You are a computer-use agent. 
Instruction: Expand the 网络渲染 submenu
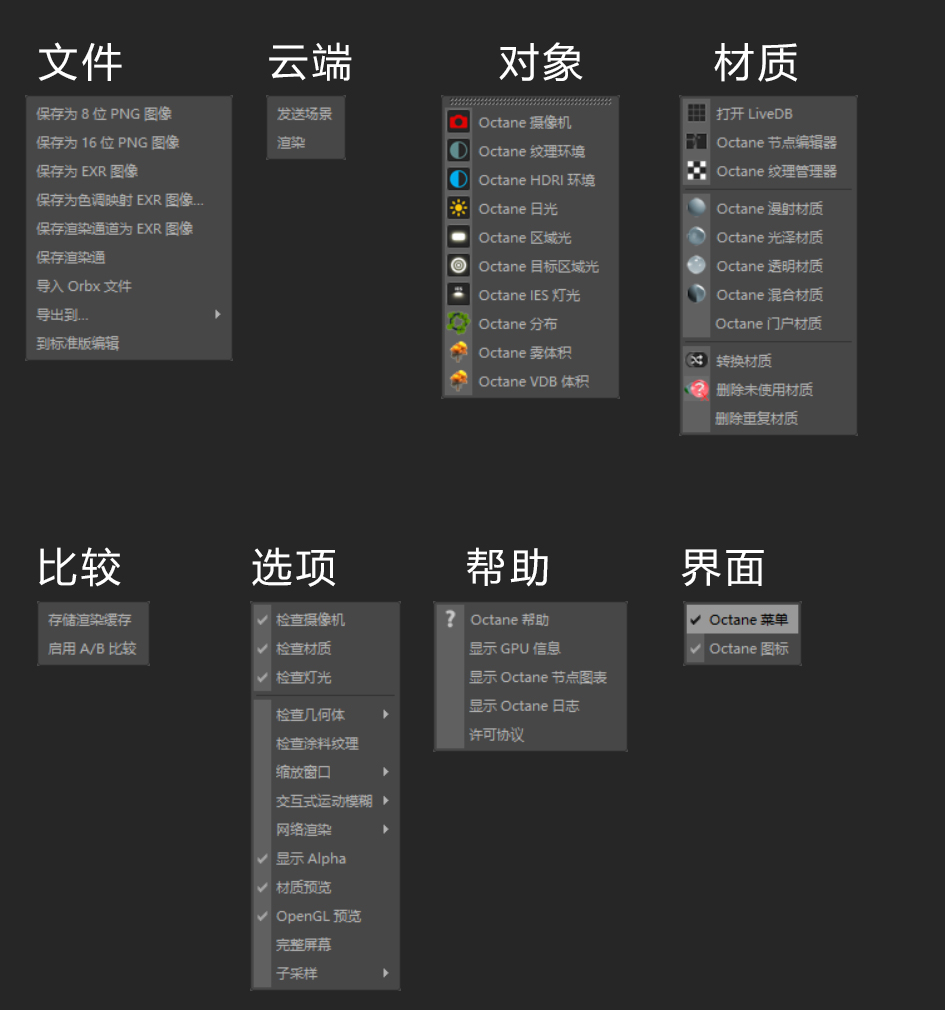pos(325,830)
